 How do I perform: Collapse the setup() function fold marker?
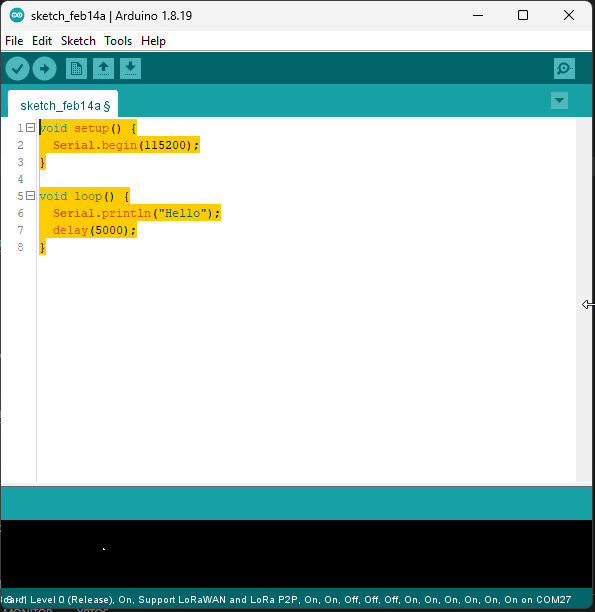(x=30, y=128)
